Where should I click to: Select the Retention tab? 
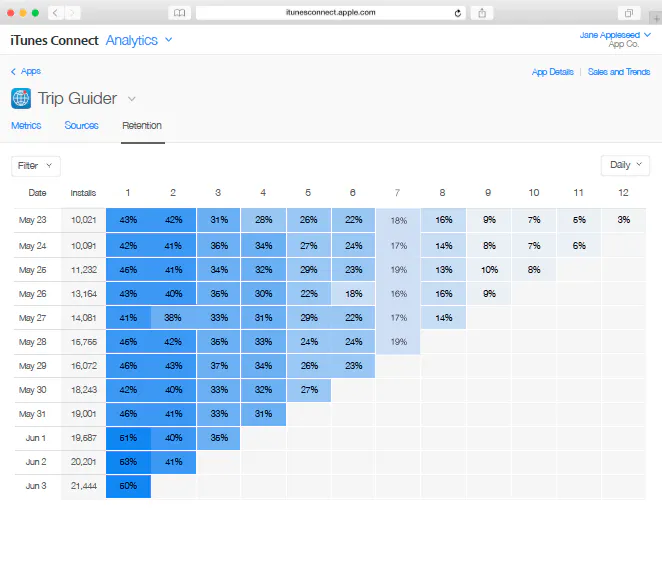pos(142,126)
